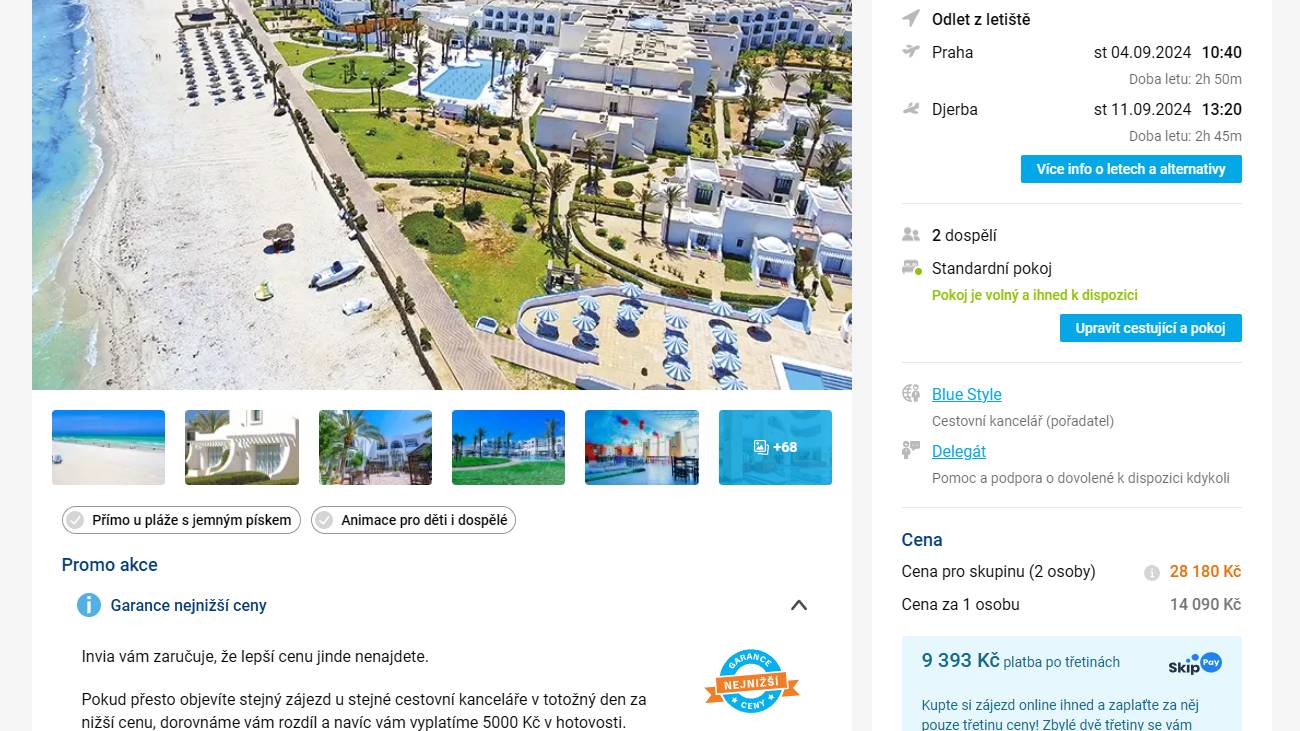
Task: Select the Přímo u pláže s jemným pískem tag
Action: pos(181,520)
